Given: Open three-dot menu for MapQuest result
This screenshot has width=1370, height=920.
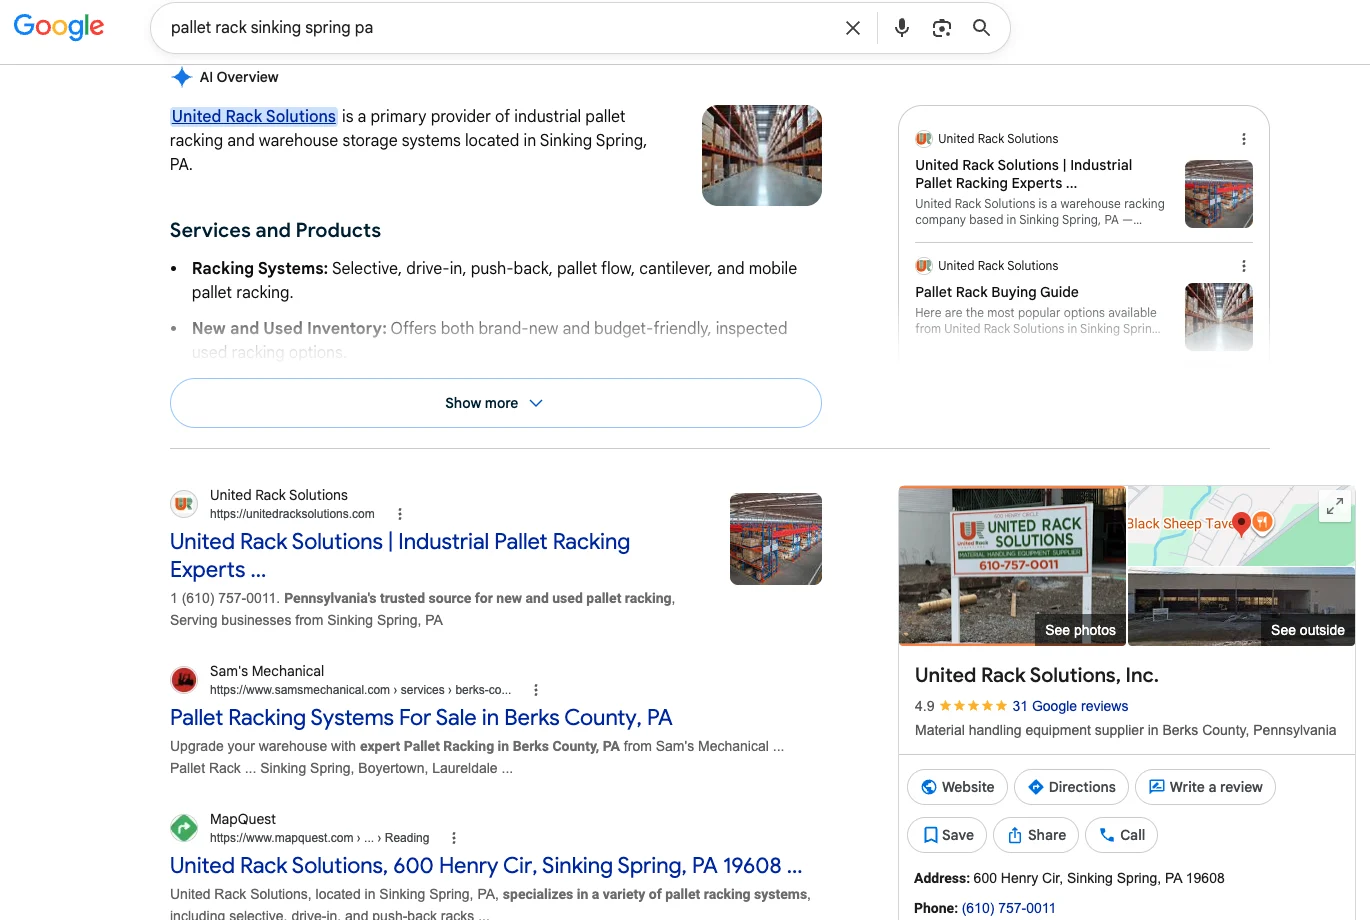Looking at the screenshot, I should 454,838.
